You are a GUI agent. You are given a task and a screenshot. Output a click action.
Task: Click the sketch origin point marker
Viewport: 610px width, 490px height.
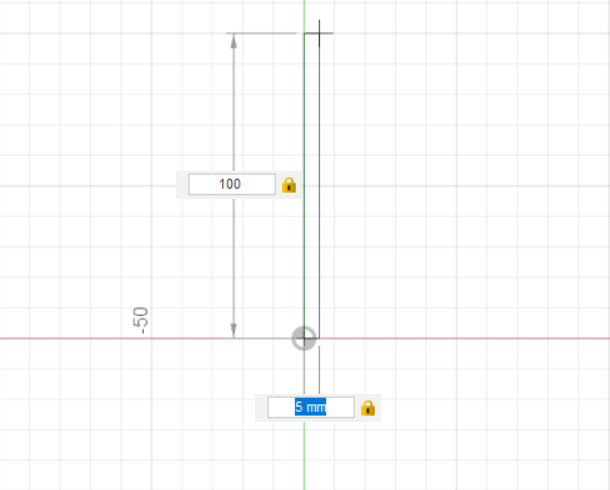(304, 339)
